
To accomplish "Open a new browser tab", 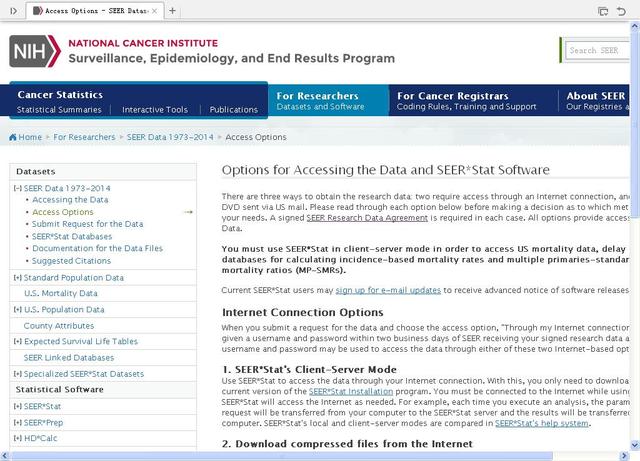I will click(x=172, y=11).
